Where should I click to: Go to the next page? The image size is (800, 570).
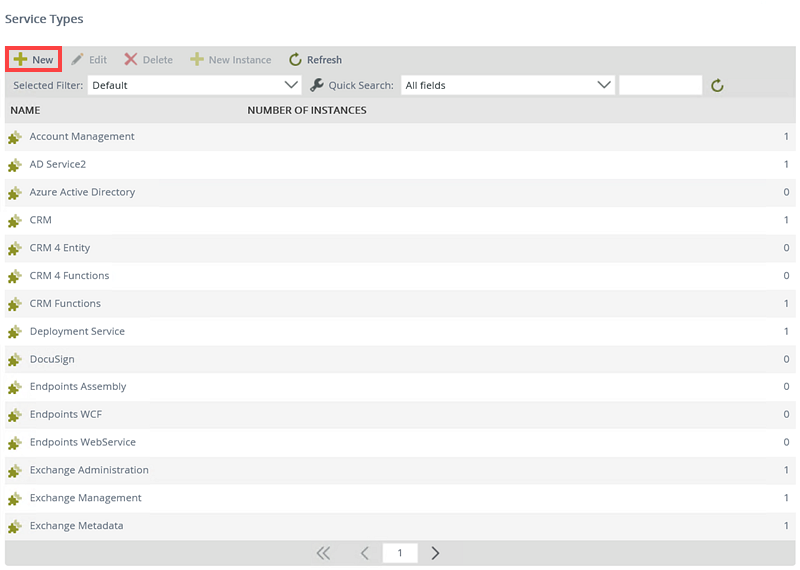[435, 553]
